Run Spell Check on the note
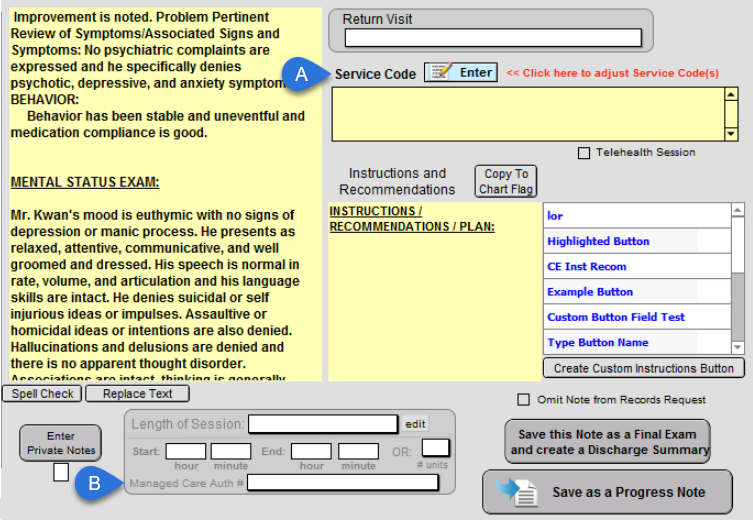753x520 pixels. [43, 394]
